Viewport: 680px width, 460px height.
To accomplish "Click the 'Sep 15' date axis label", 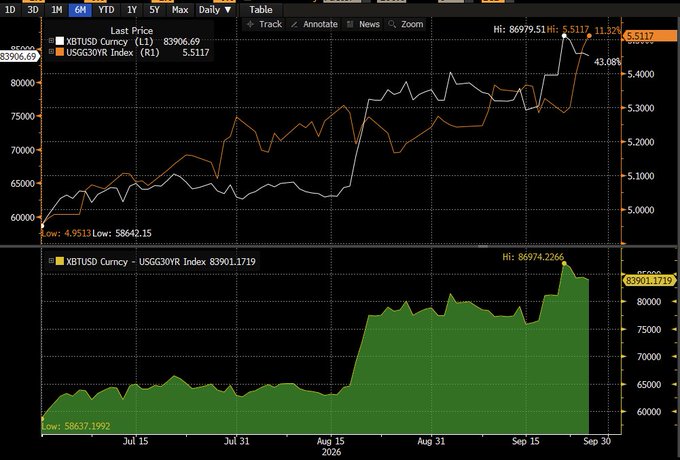I will click(526, 441).
